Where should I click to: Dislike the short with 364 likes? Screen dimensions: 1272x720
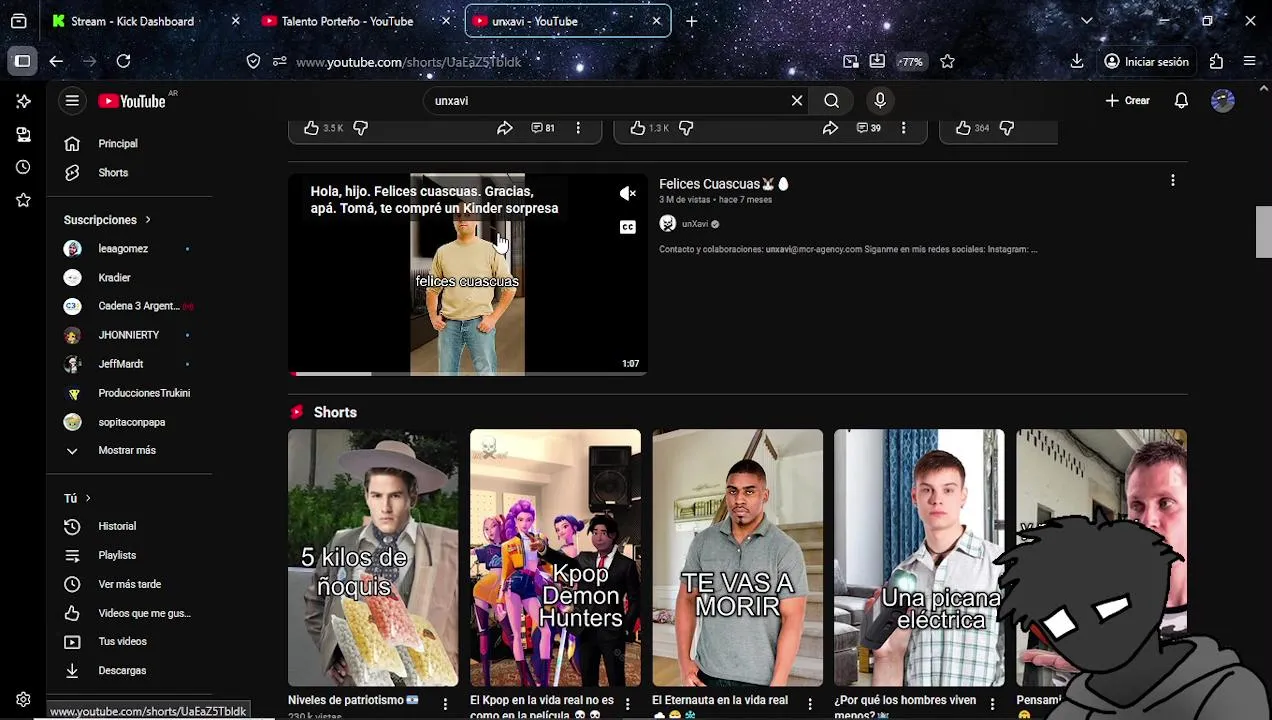coord(1007,128)
